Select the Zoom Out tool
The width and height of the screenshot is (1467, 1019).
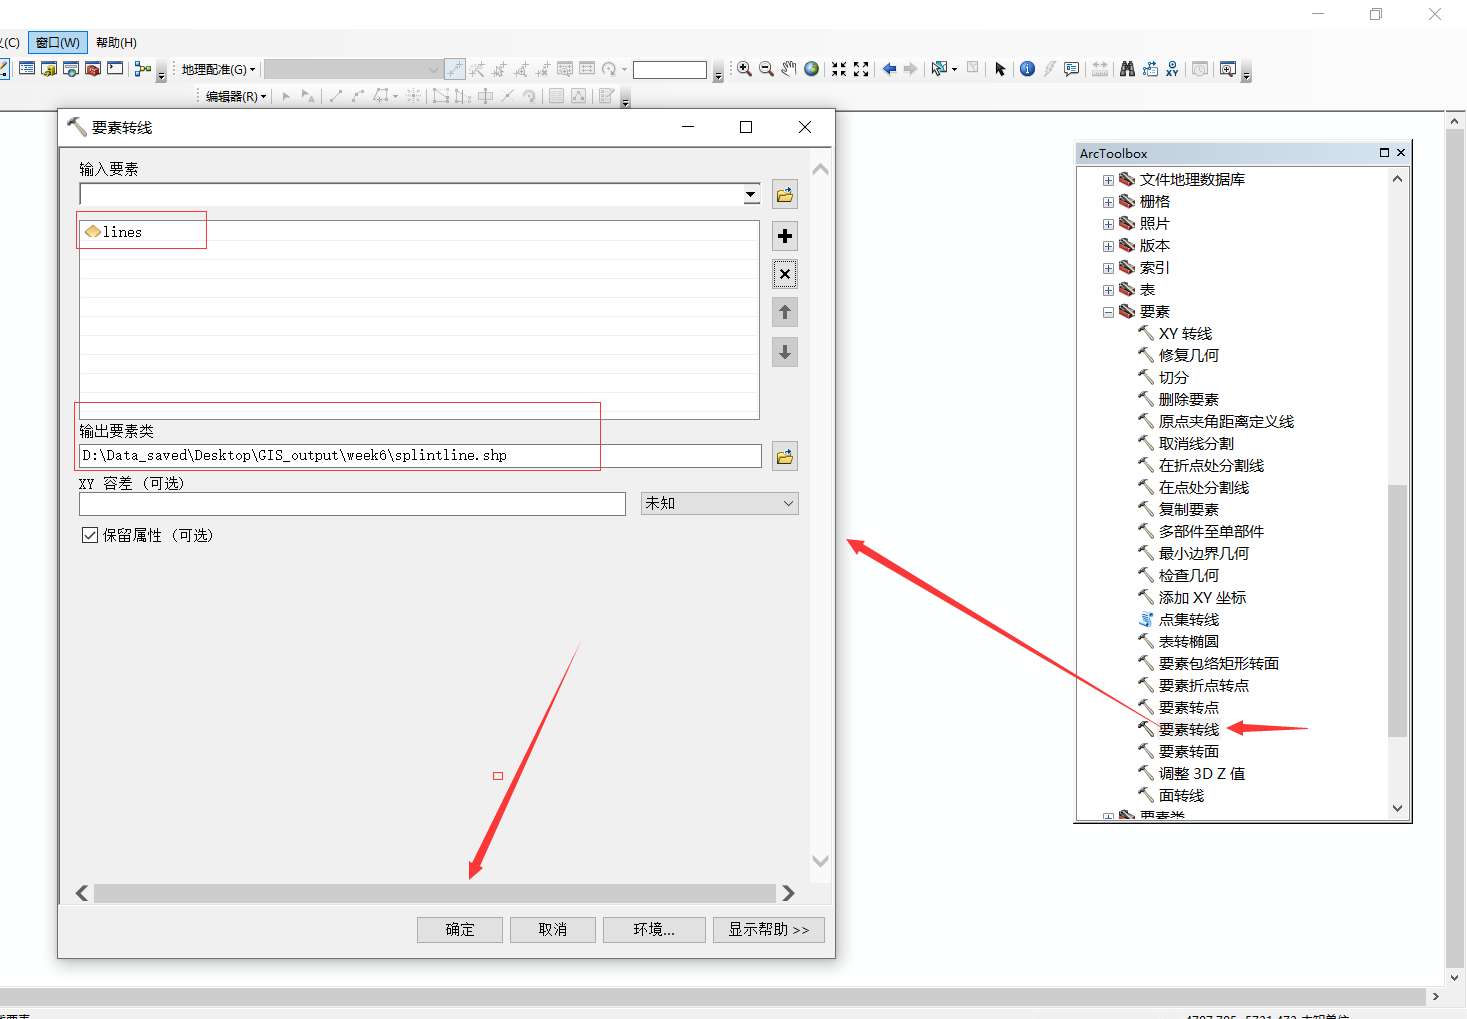pos(766,69)
